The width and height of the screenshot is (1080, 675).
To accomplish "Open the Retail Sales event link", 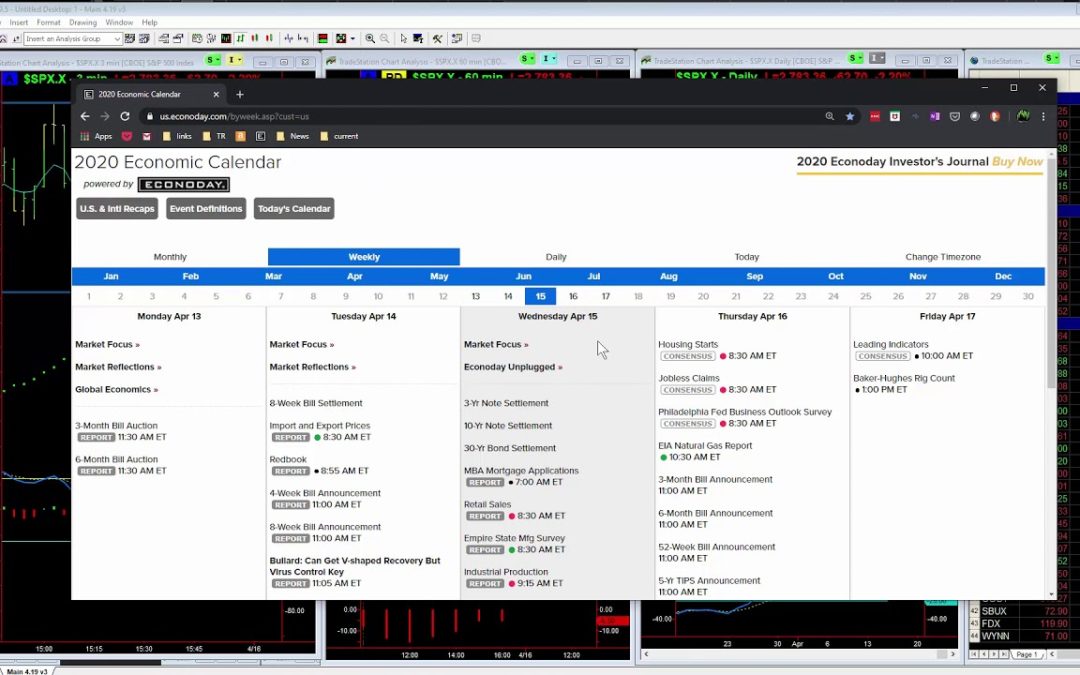I will tap(487, 504).
